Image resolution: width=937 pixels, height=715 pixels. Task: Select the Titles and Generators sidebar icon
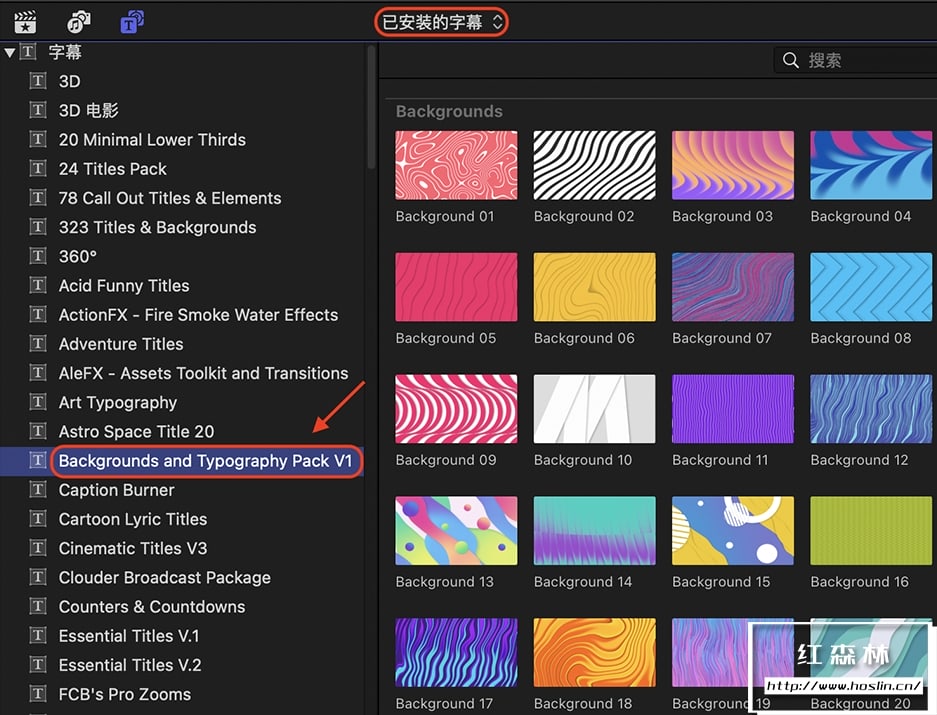point(132,22)
